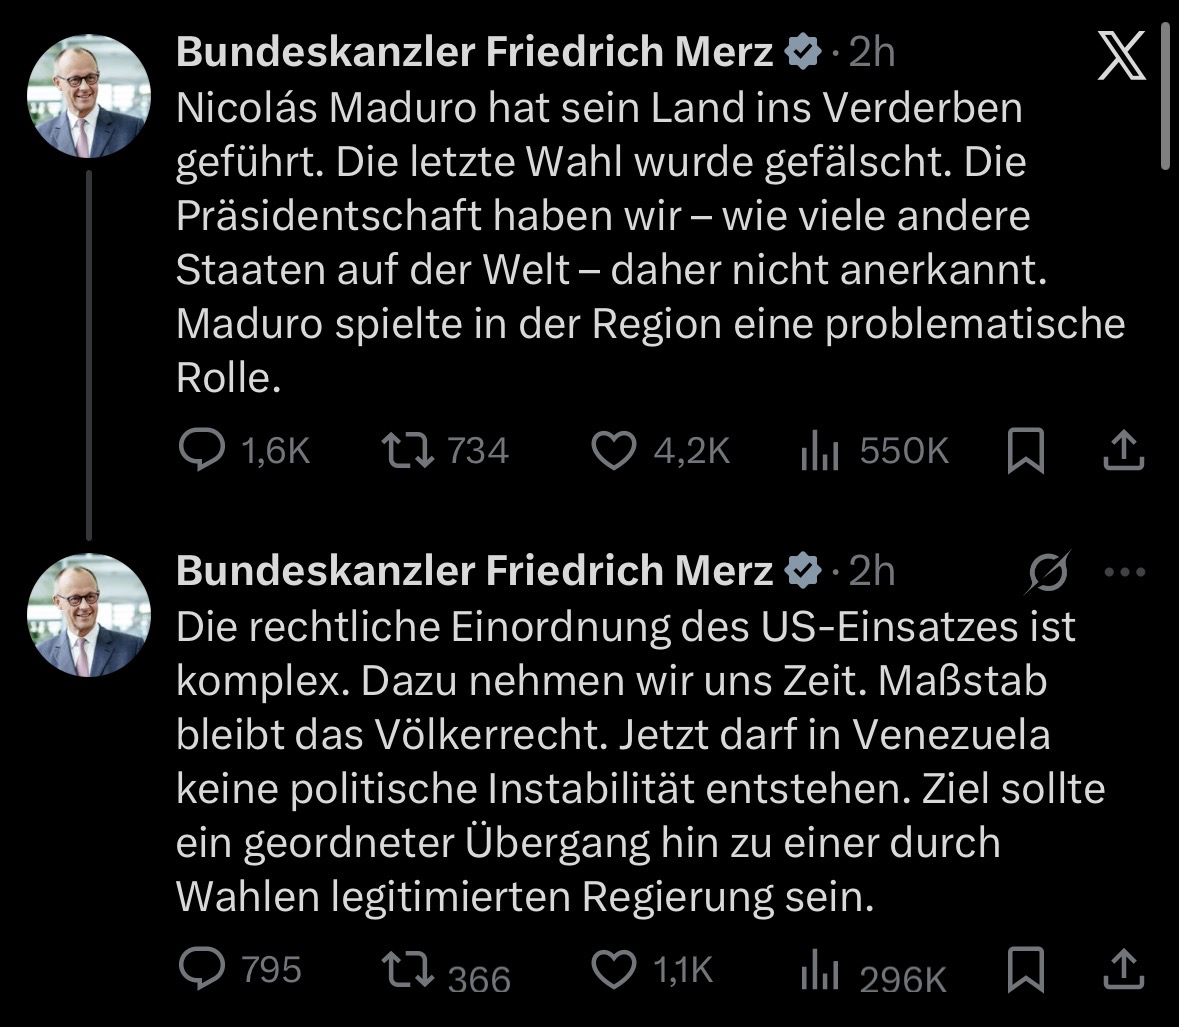Click the Grok slashed-circle icon on second tweet
This screenshot has height=1027, width=1179.
(1048, 573)
